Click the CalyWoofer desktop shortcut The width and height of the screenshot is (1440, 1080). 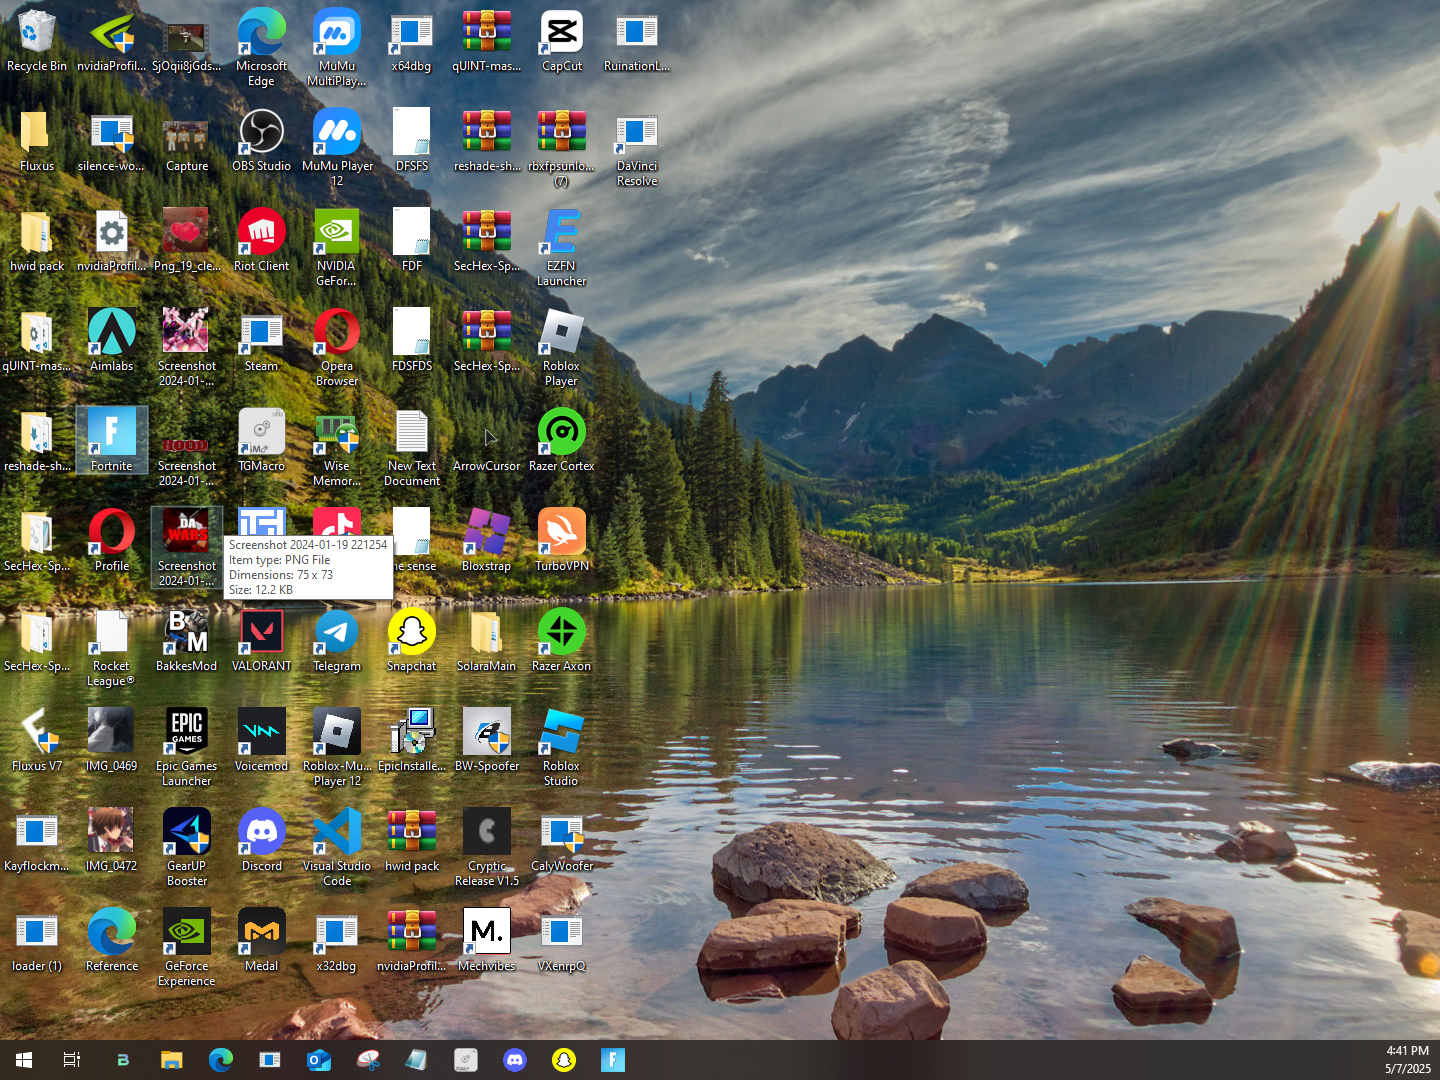[x=562, y=840]
